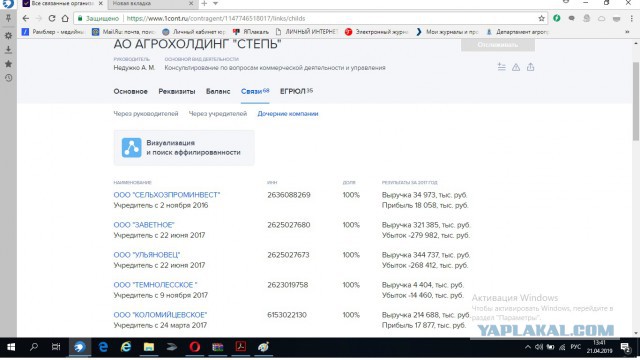The width and height of the screenshot is (640, 360).
Task: Pin the sidebar with the pin icon
Action: (8, 18)
